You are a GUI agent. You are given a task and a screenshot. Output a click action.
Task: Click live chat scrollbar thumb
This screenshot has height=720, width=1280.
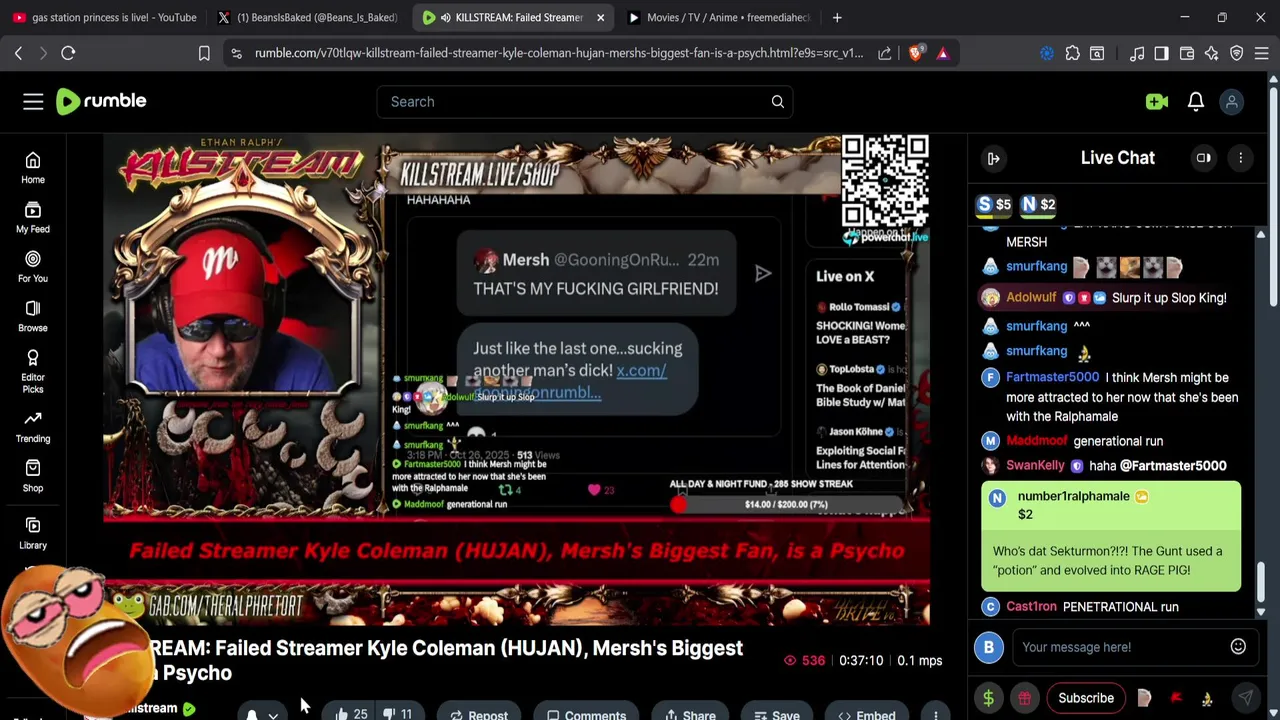[x=1260, y=580]
